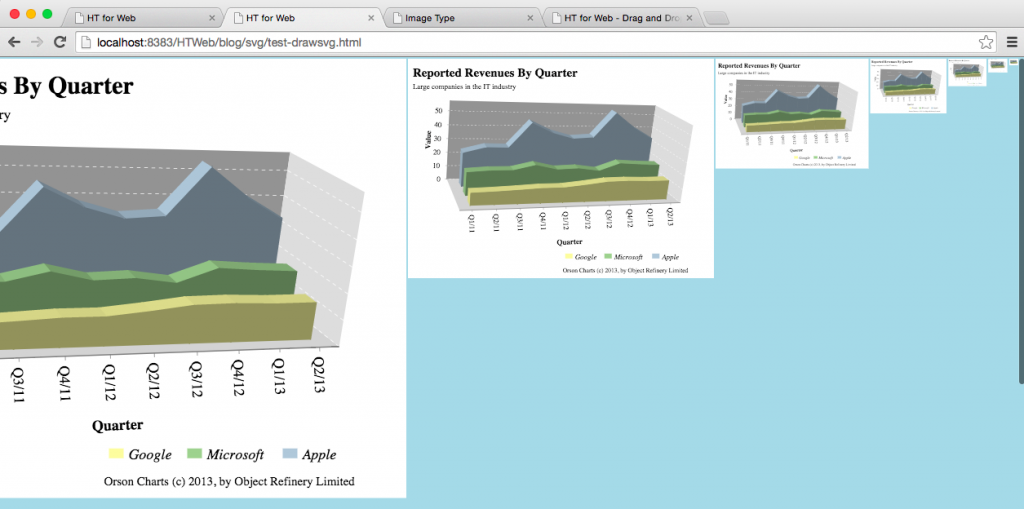Click the browser back arrow

tap(14, 42)
